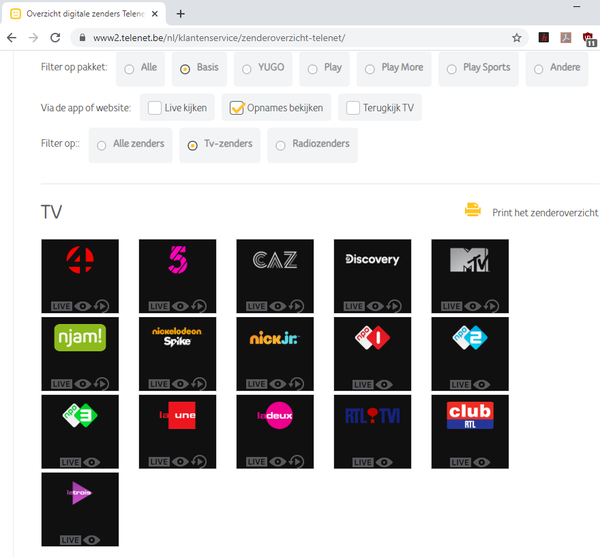Screen dimensions: 600x558
Task: Click the LIVE badge on RTL TVI tile
Action: tap(363, 462)
